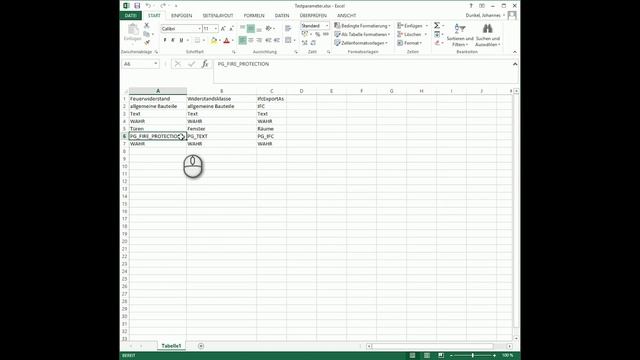Switch to the FORMELN tab
Image resolution: width=640 pixels, height=360 pixels.
click(254, 16)
